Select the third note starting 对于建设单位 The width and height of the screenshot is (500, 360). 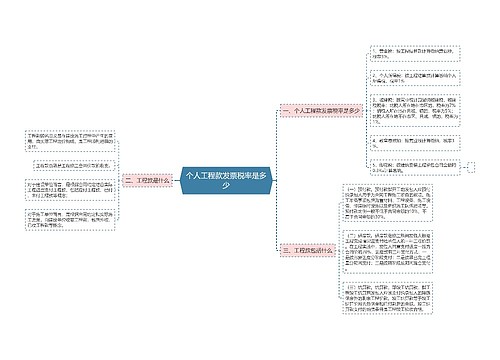pos(70,190)
